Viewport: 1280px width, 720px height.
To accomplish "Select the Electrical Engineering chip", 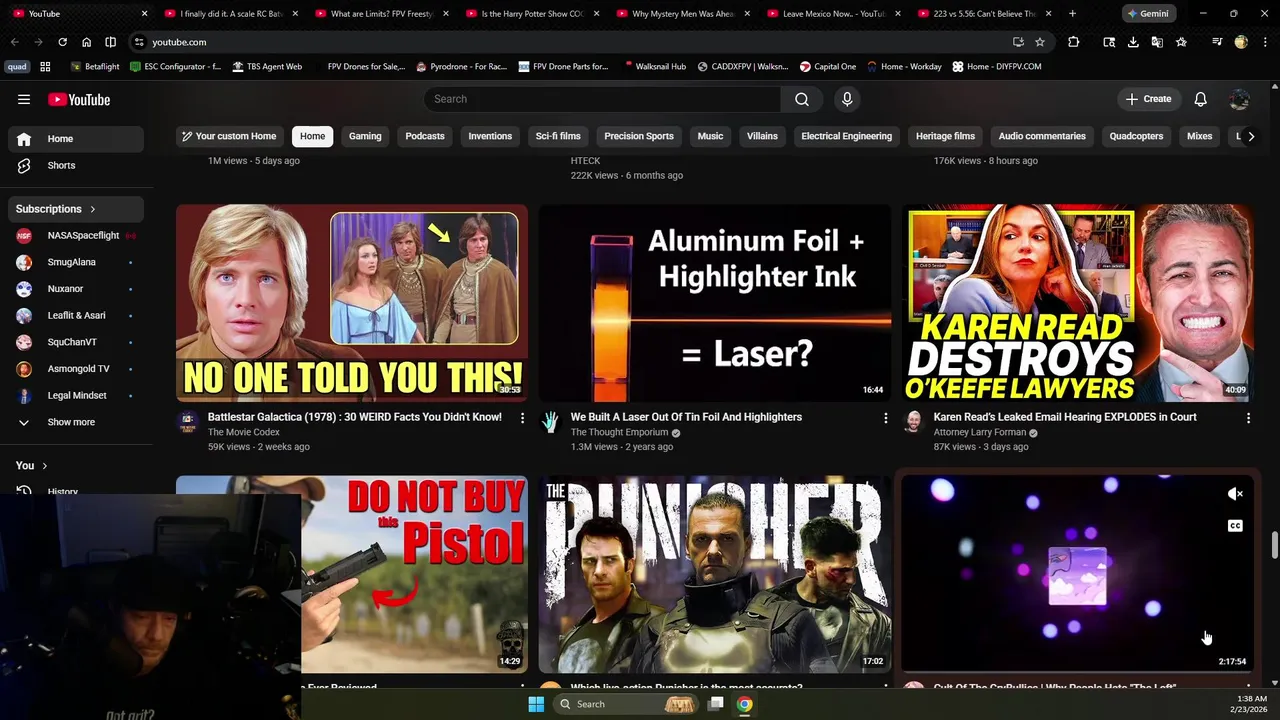I will click(846, 136).
